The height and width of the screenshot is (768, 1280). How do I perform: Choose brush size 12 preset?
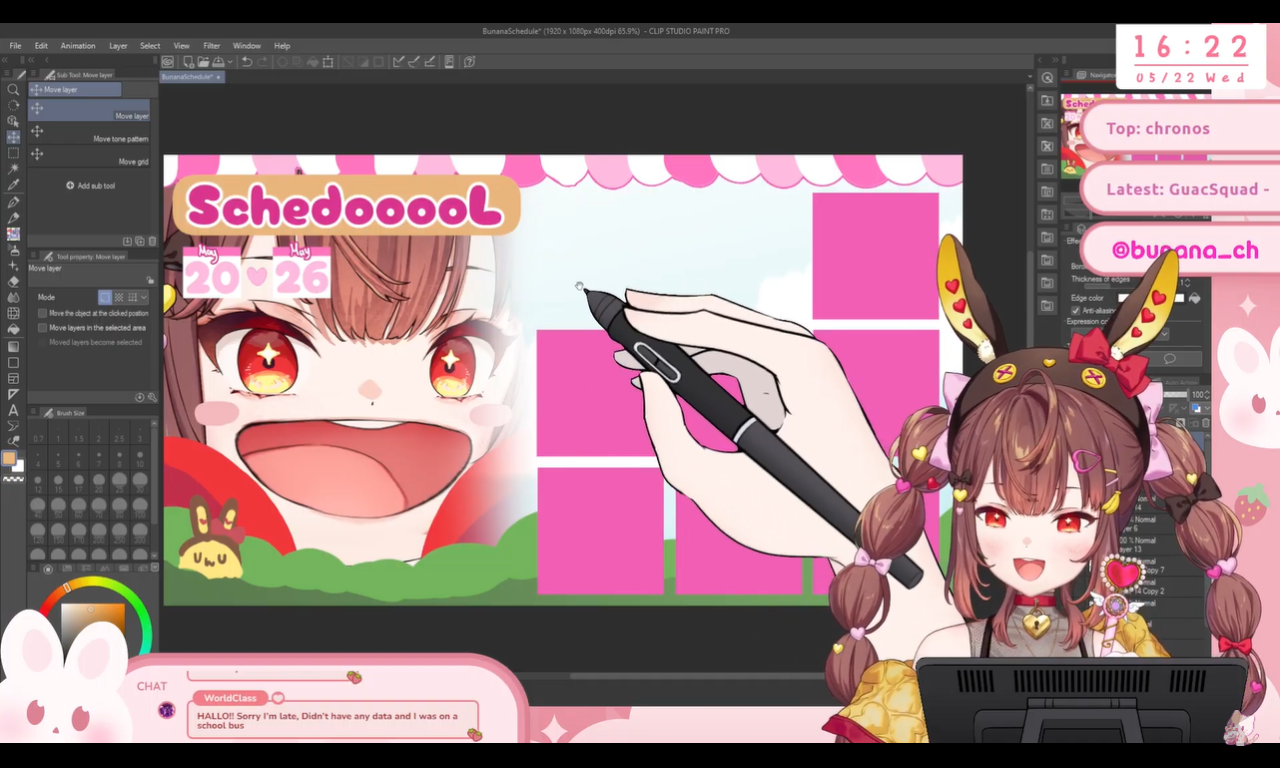pyautogui.click(x=38, y=482)
